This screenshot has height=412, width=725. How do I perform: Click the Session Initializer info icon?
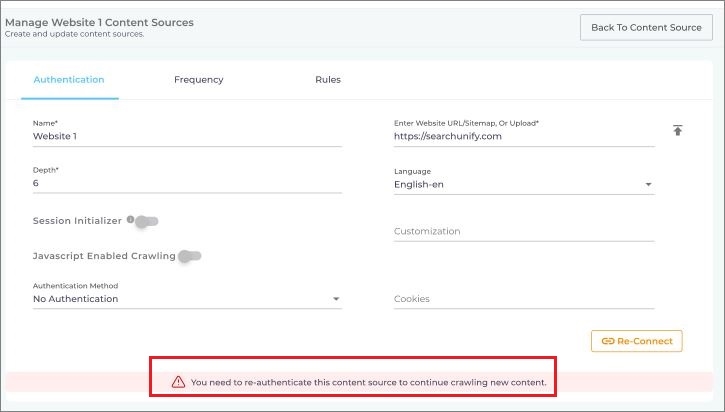[130, 220]
